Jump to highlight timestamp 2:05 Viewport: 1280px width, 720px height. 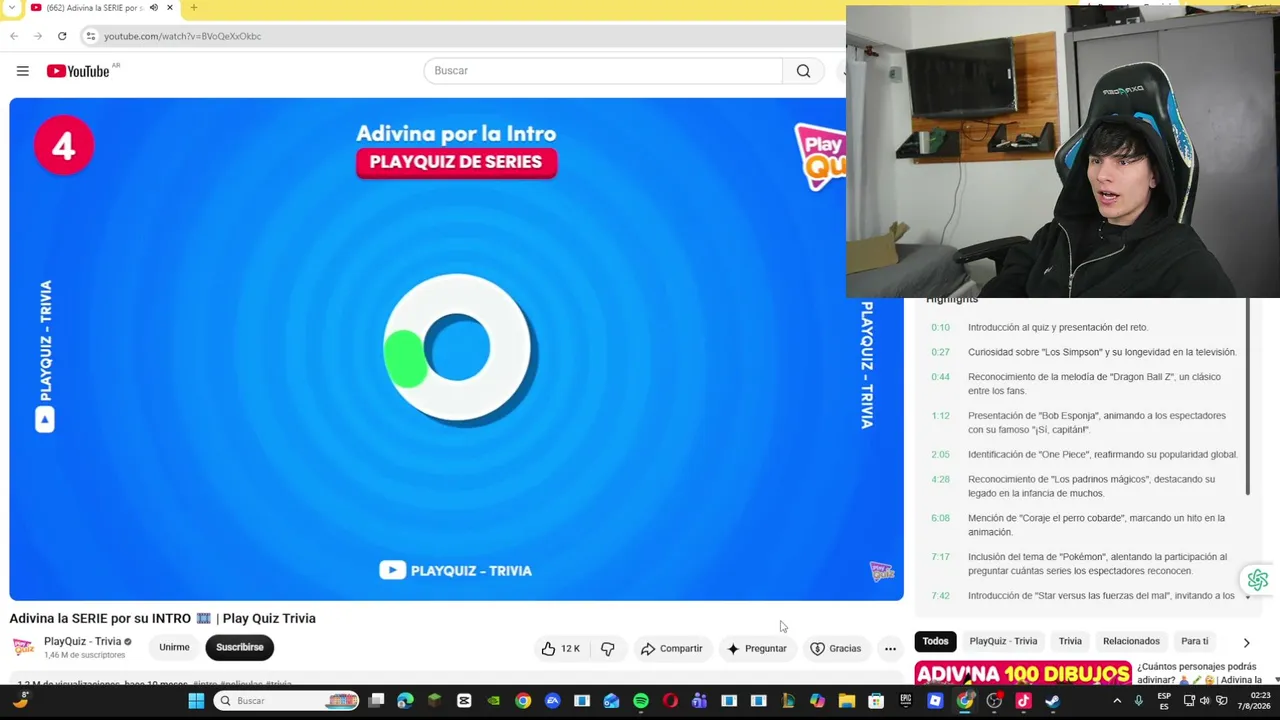point(940,454)
